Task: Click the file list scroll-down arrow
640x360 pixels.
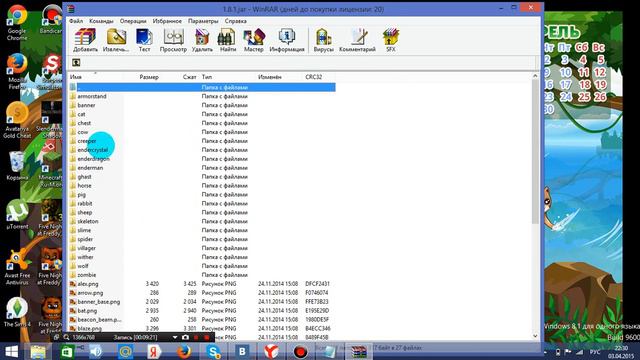Action: [535, 336]
